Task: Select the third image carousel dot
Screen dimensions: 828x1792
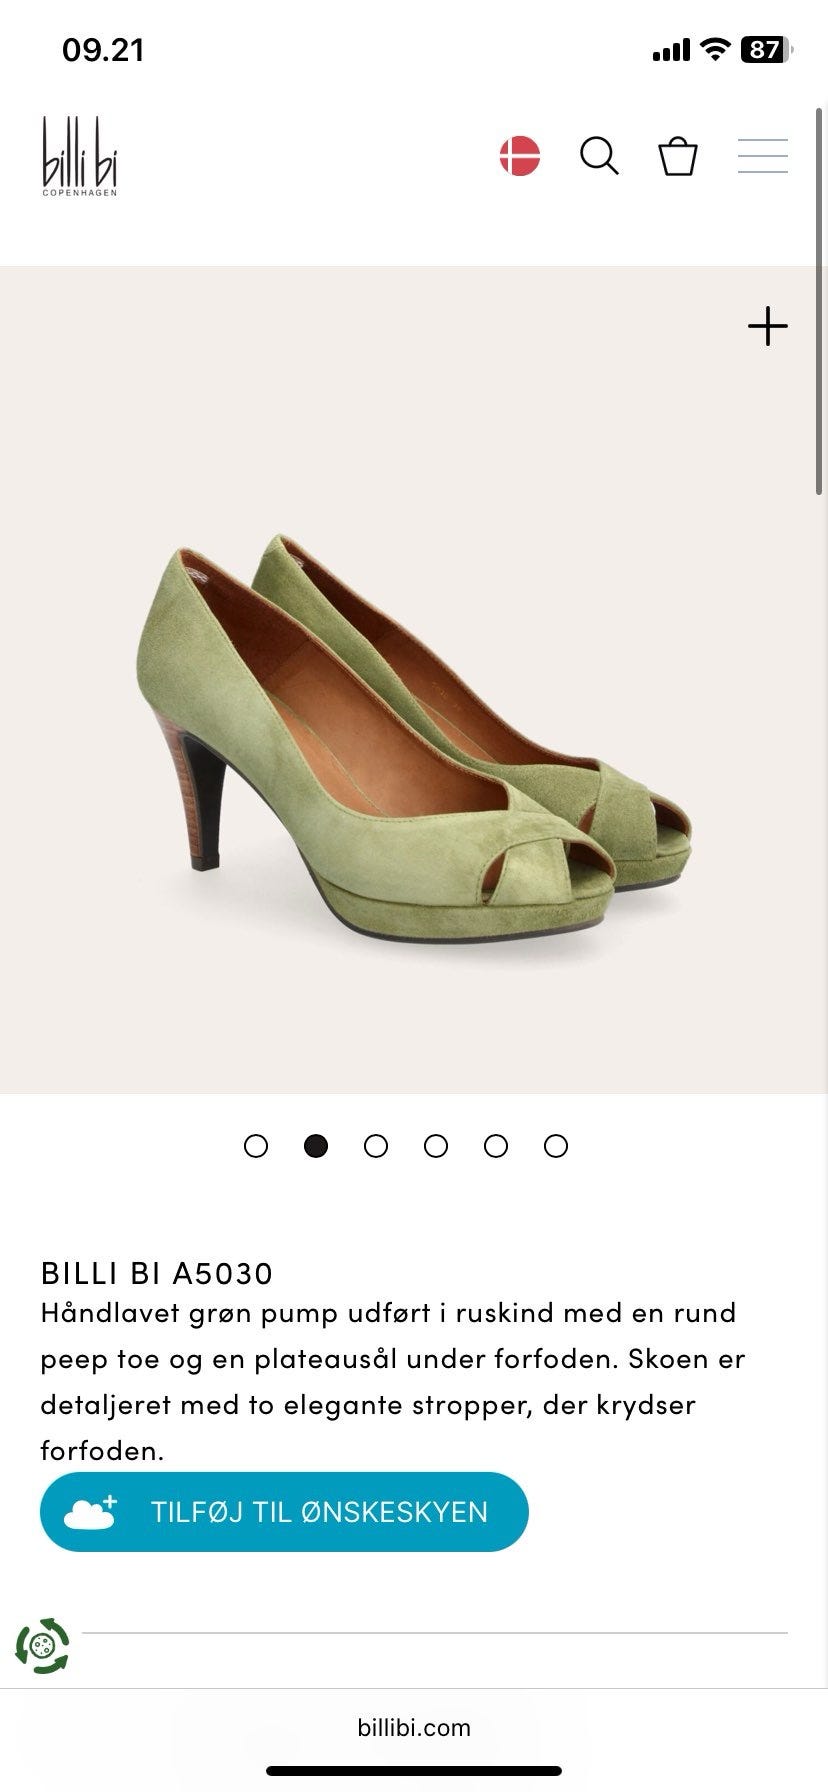Action: (376, 1146)
